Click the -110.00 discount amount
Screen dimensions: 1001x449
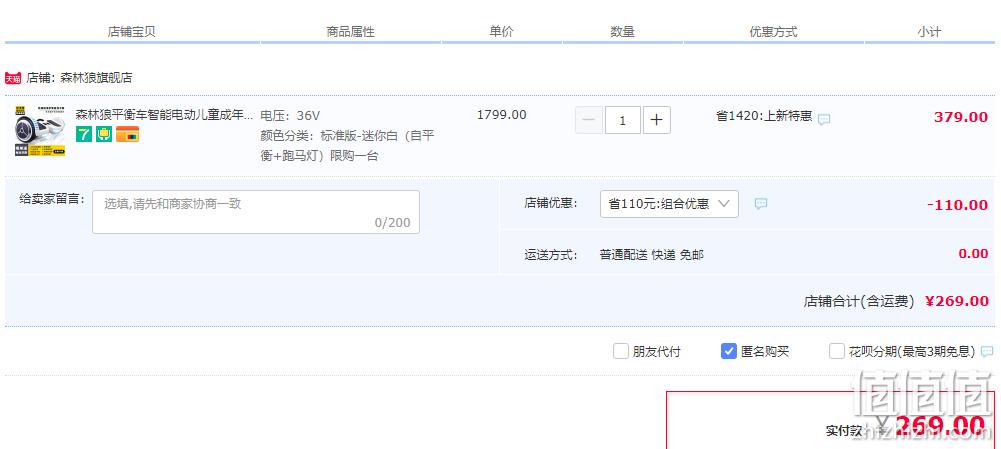[958, 205]
